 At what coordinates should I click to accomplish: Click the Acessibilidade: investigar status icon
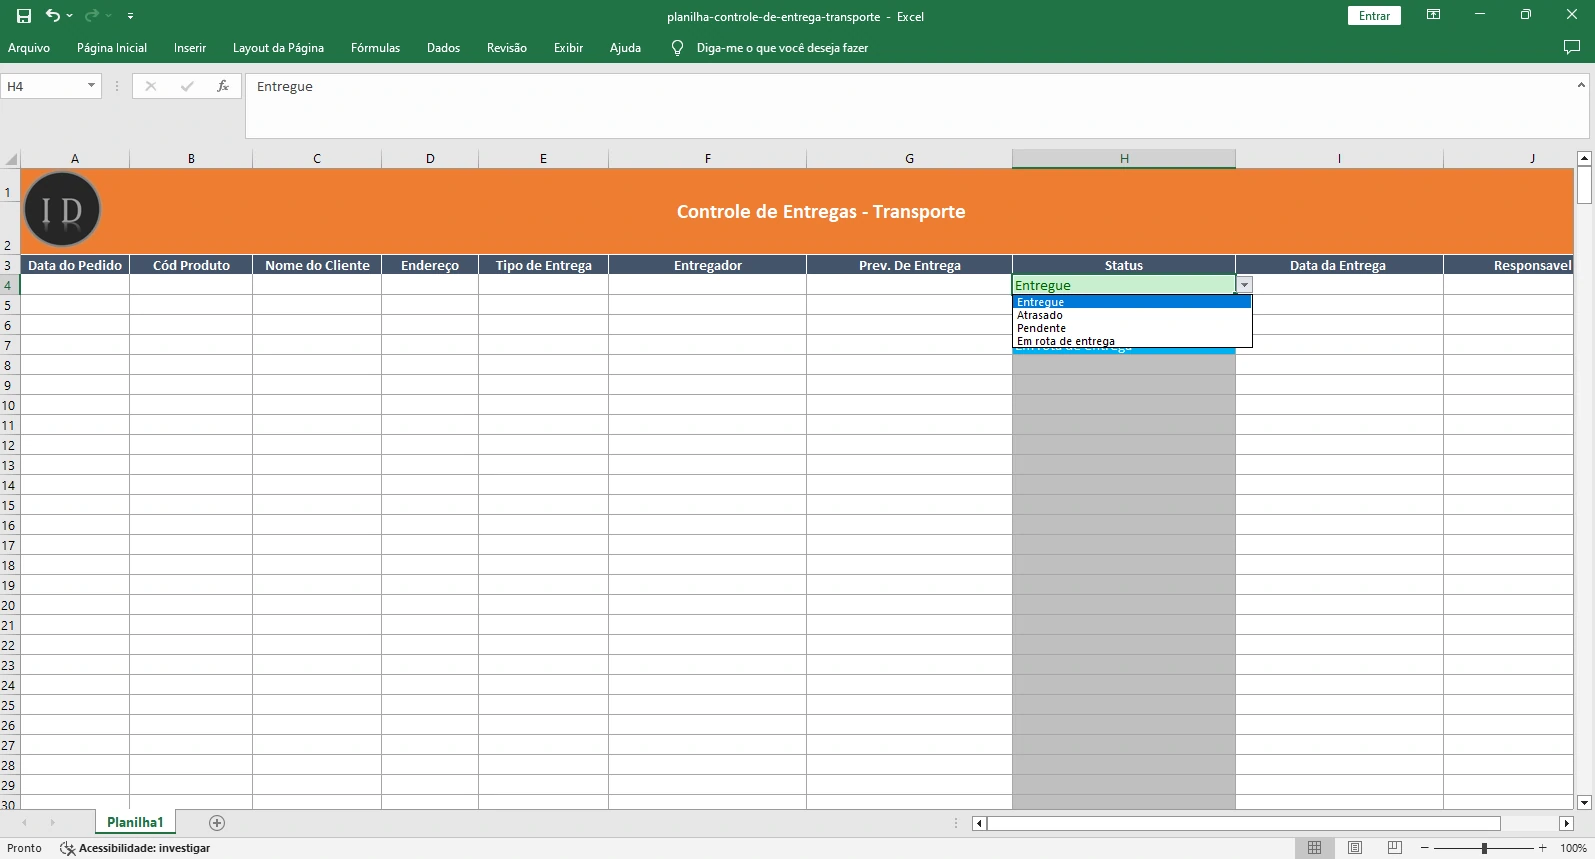coord(68,848)
